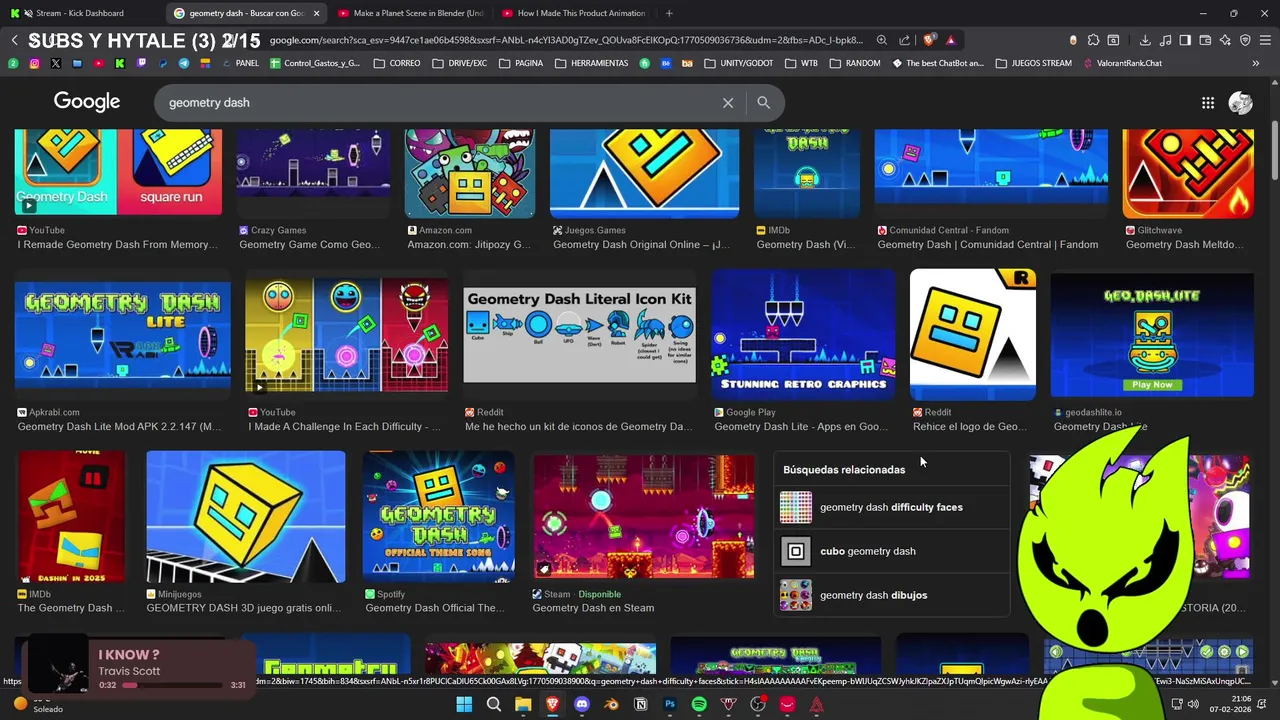The width and height of the screenshot is (1280, 720).
Task: Open Geometry Dash Literal Icon Kit image
Action: pyautogui.click(x=580, y=336)
